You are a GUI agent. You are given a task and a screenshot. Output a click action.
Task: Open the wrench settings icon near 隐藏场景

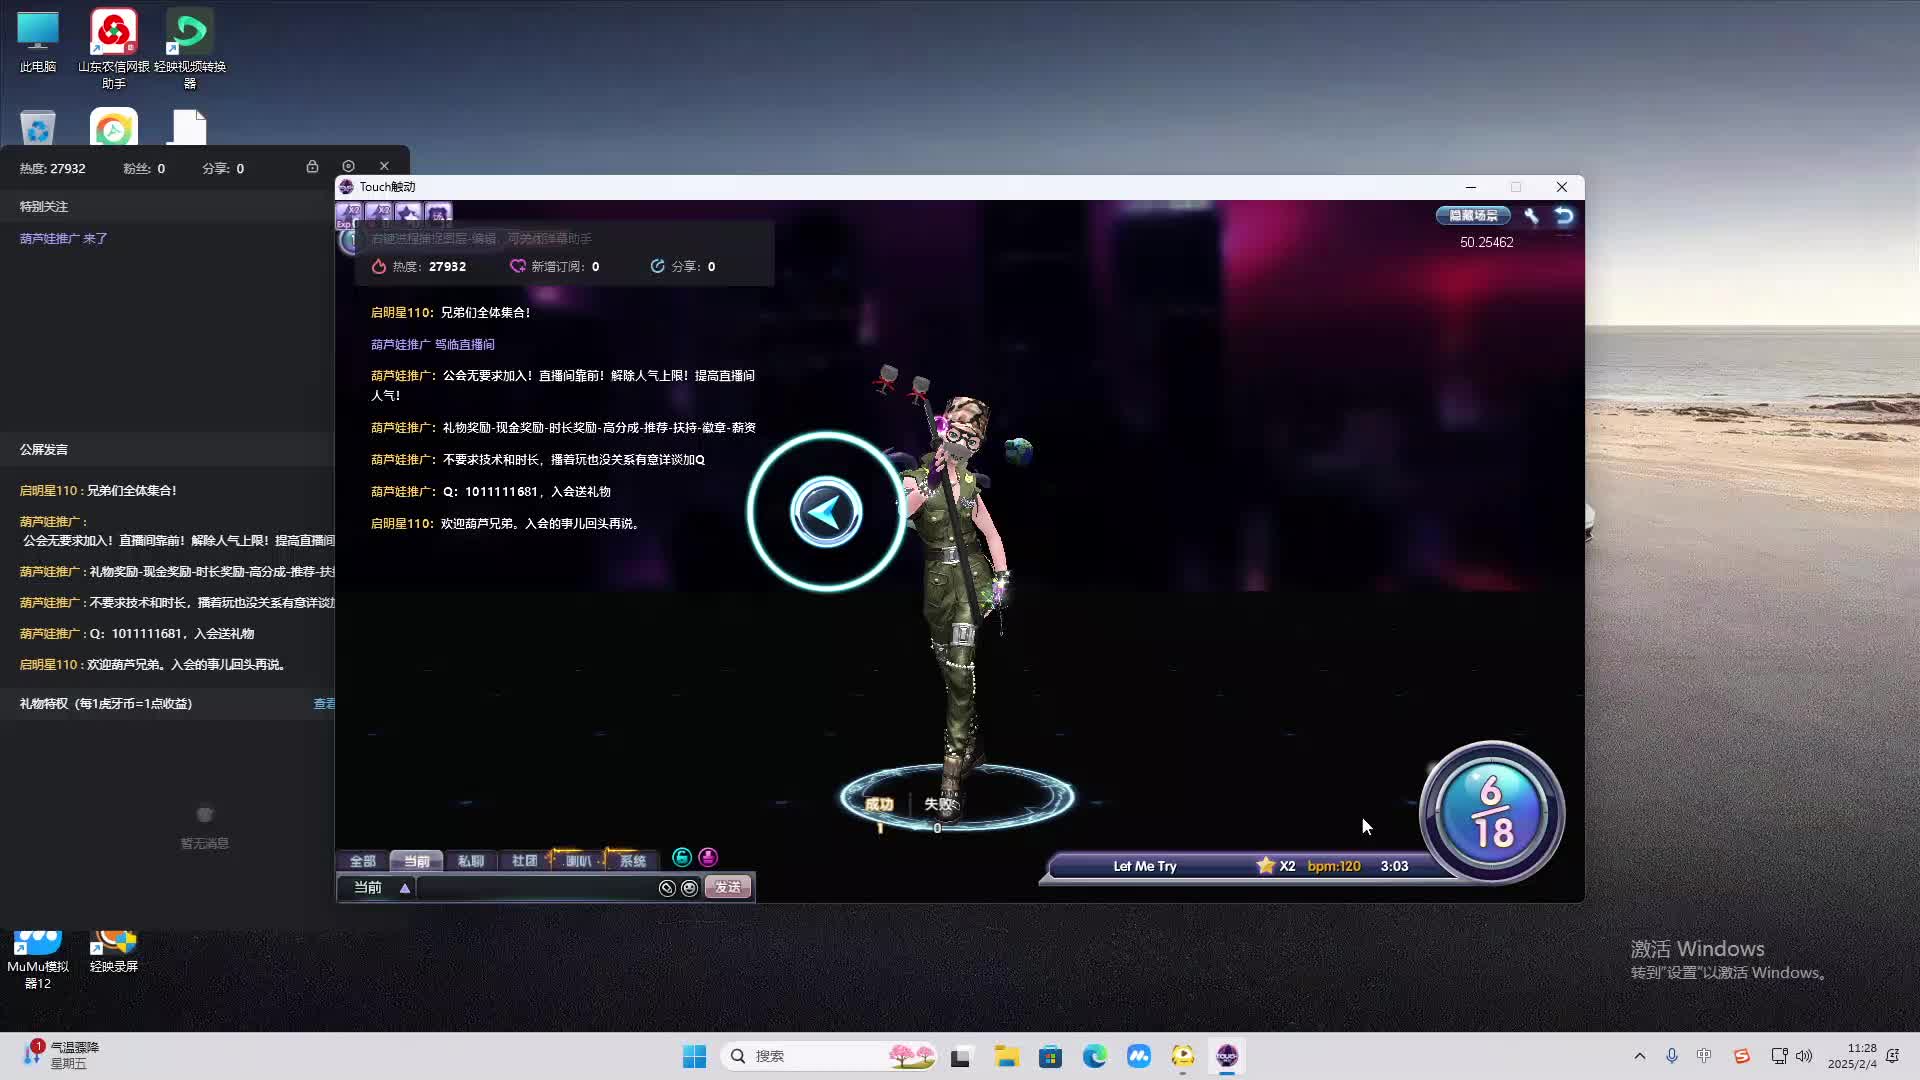[1533, 215]
